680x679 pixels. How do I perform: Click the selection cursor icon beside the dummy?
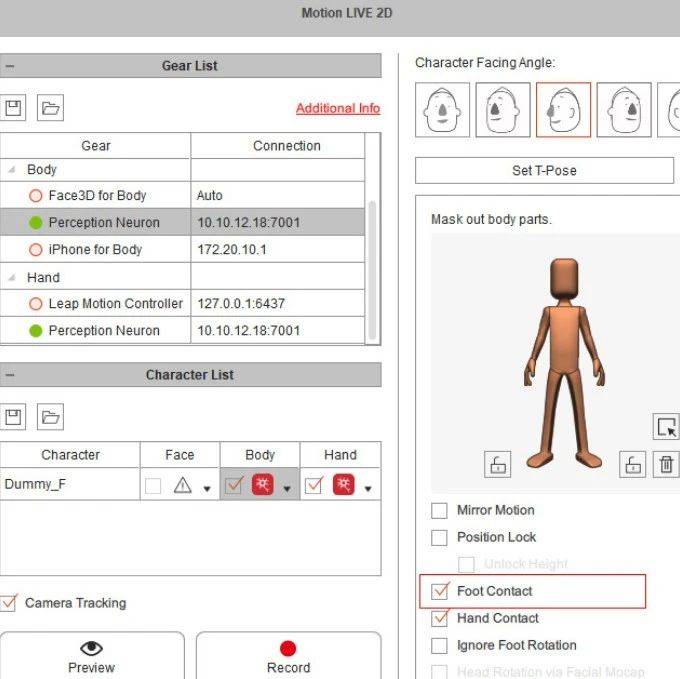click(666, 427)
